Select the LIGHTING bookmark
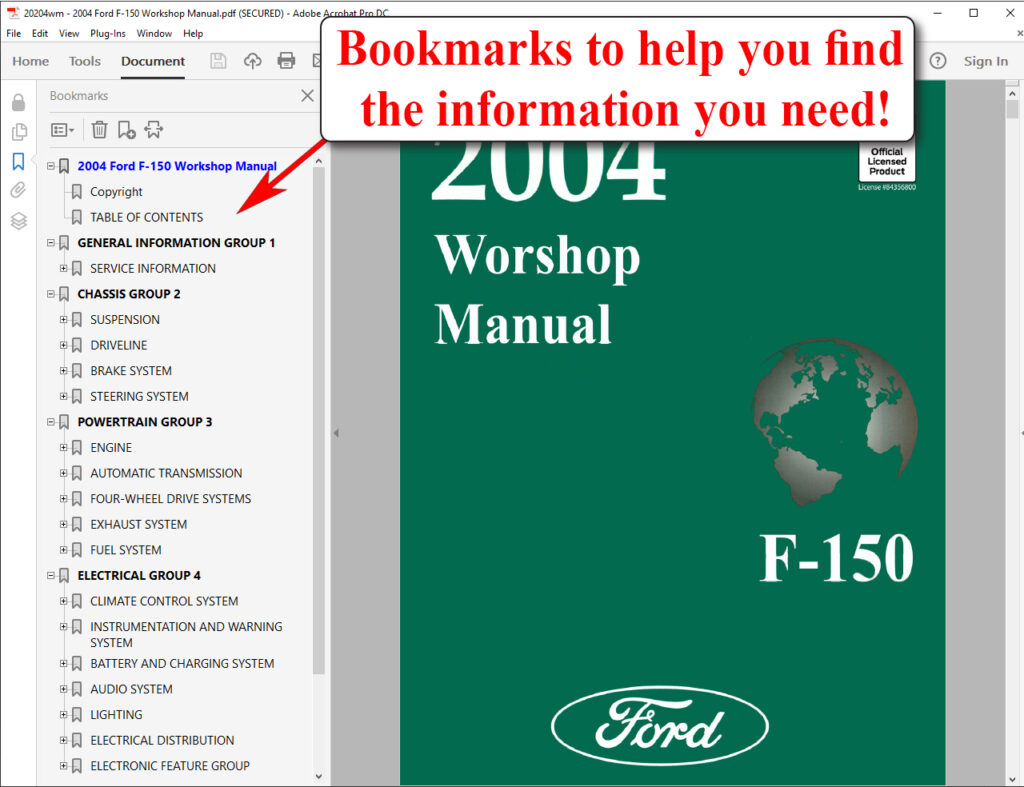Screen dimensions: 1024x787 point(116,715)
